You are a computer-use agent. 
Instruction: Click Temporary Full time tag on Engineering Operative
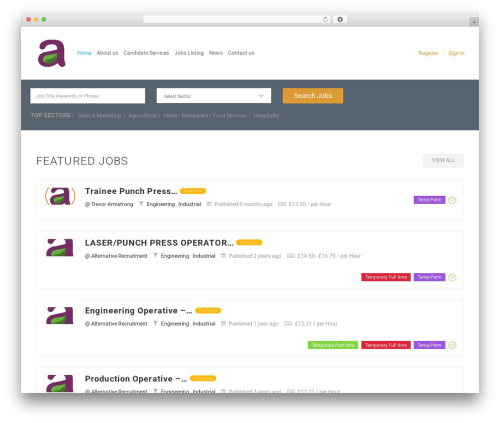(386, 345)
